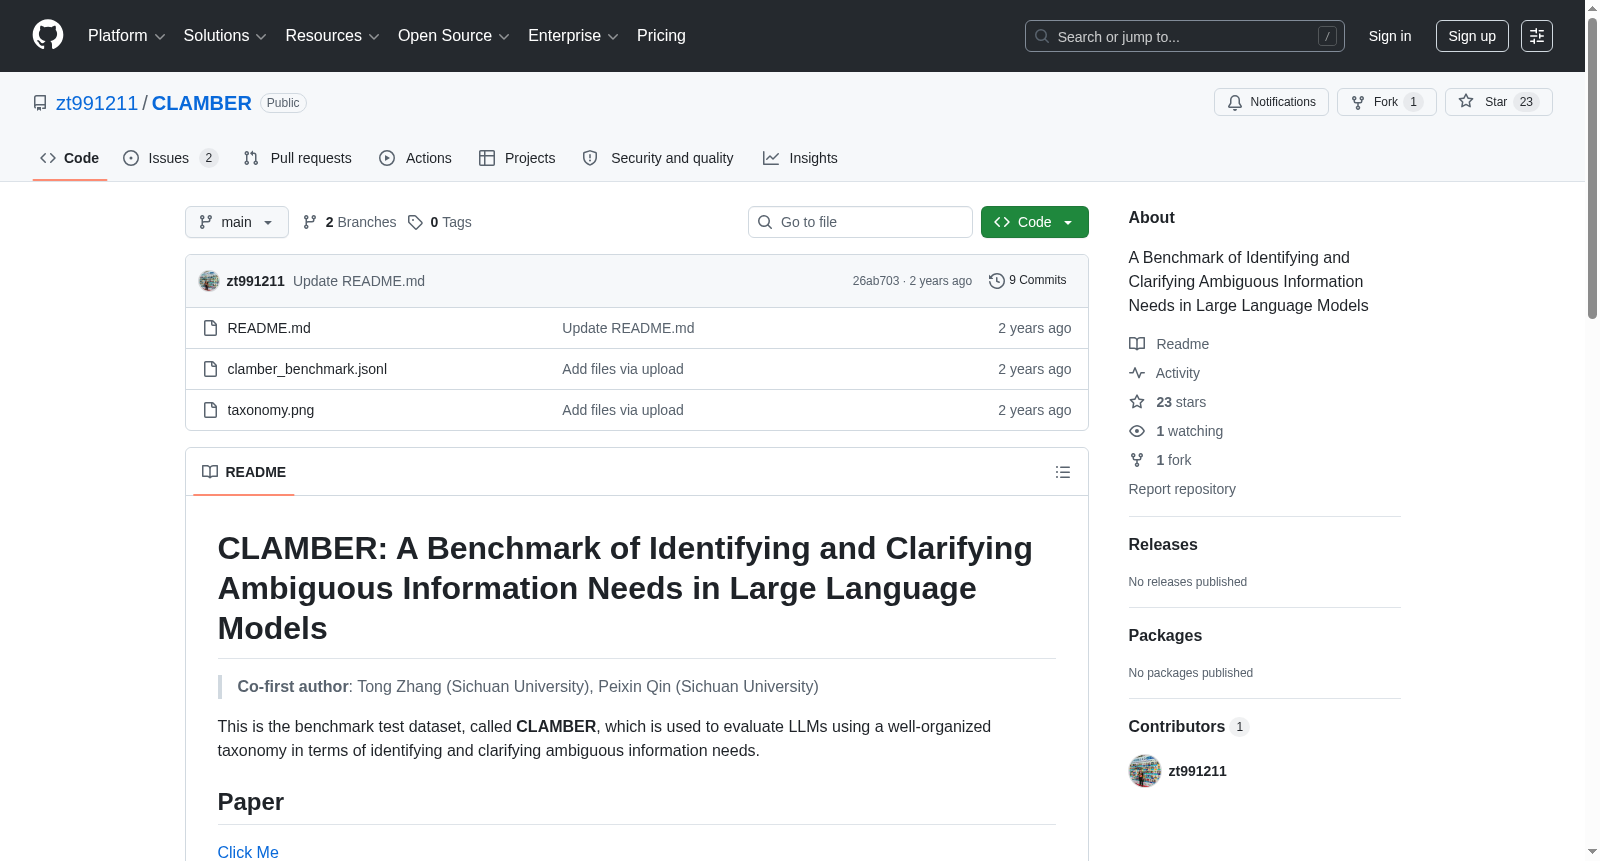Click the Sign in link

1390,36
